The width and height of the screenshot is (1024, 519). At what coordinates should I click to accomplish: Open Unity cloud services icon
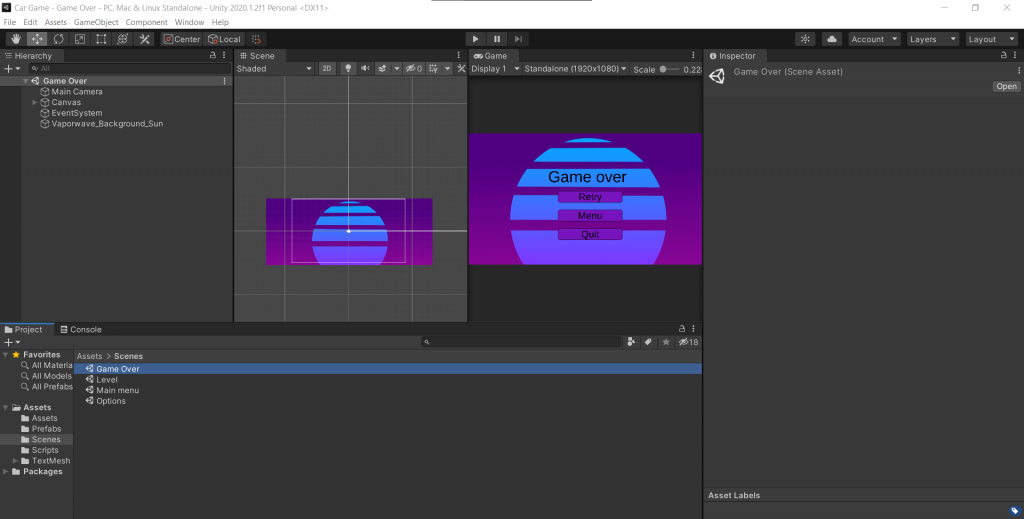click(831, 39)
